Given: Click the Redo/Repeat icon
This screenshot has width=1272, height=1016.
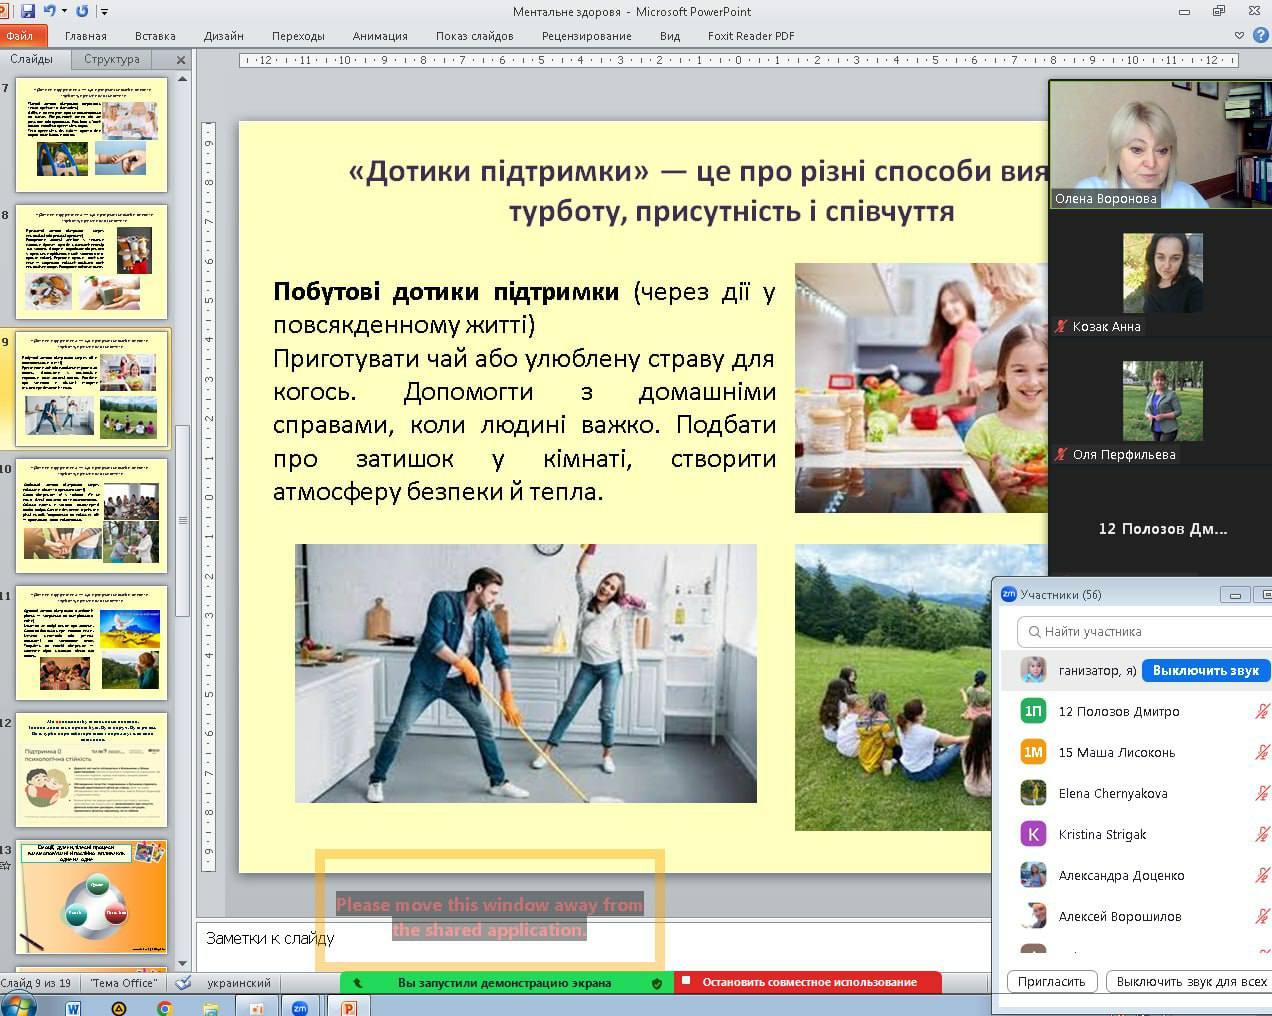Looking at the screenshot, I should (x=82, y=11).
